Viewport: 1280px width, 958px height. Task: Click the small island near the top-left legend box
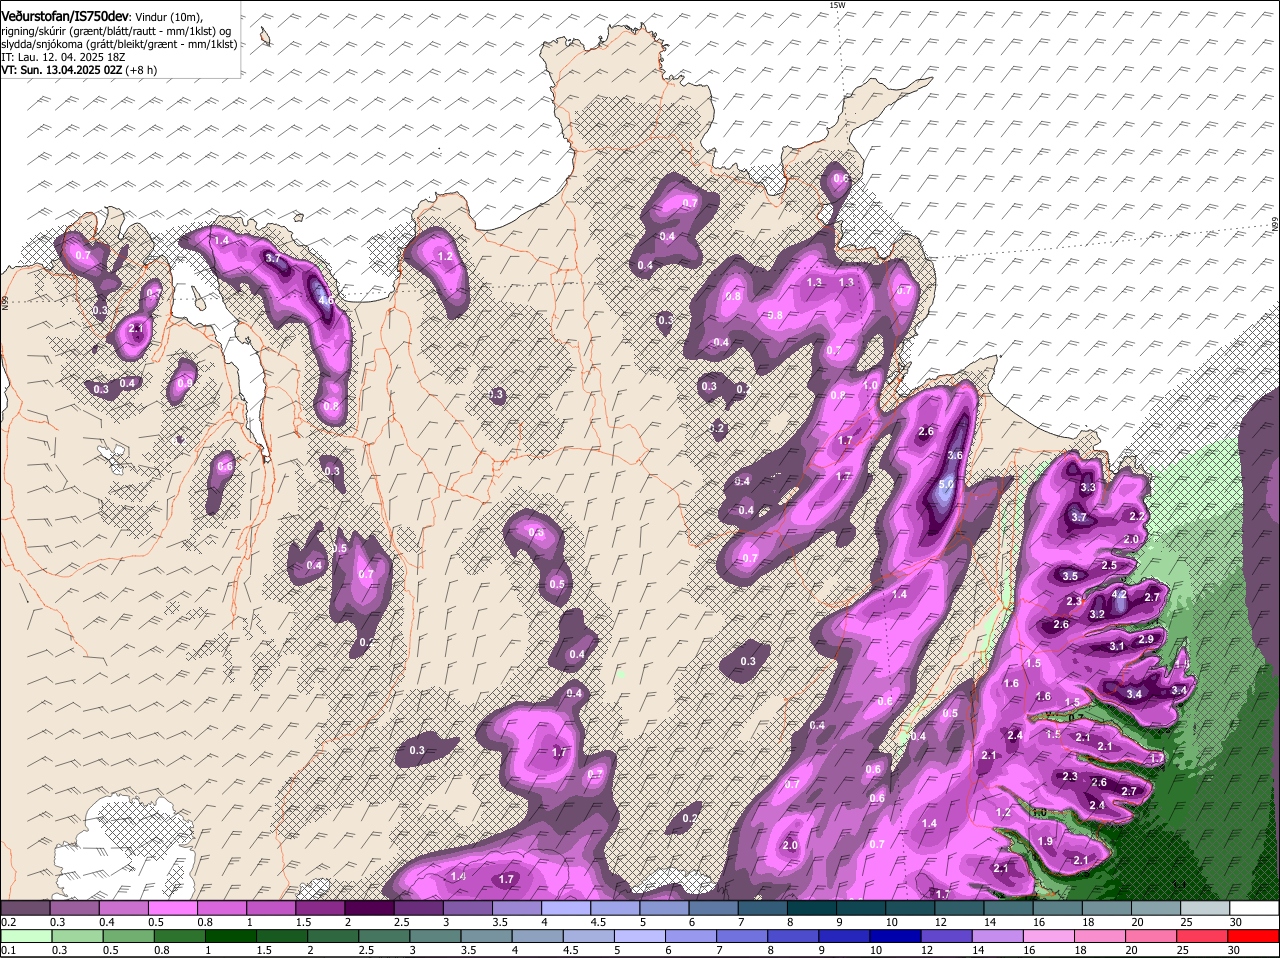click(x=265, y=37)
